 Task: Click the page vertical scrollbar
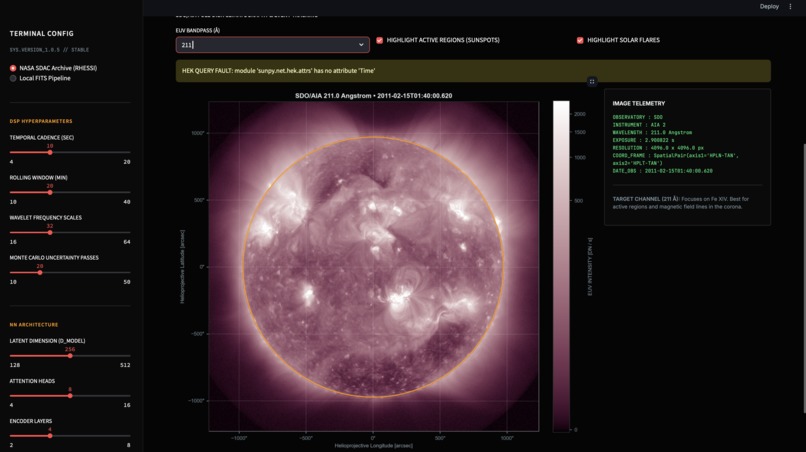coord(804,278)
